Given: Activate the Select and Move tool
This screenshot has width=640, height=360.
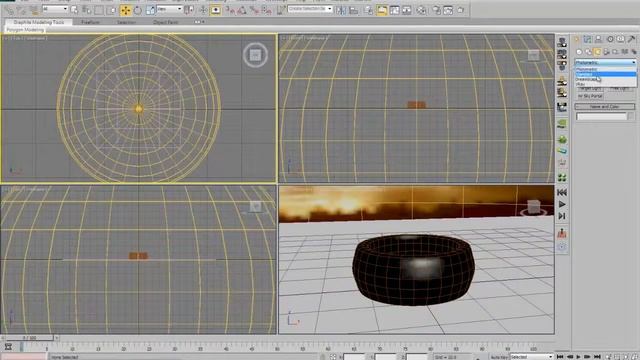Looking at the screenshot, I should [126, 10].
